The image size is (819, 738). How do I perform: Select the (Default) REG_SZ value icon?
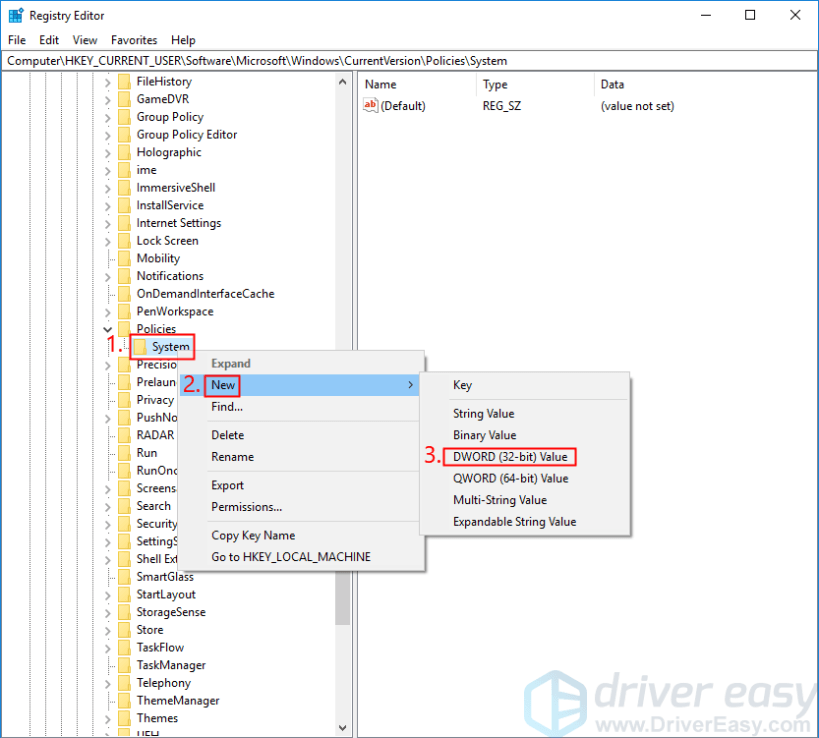pos(370,105)
